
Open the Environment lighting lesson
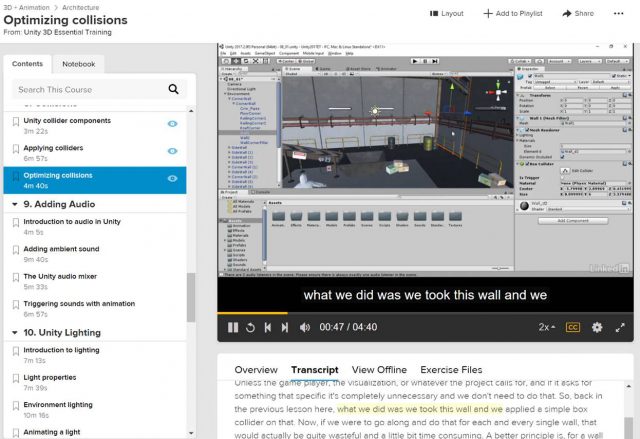[58, 405]
